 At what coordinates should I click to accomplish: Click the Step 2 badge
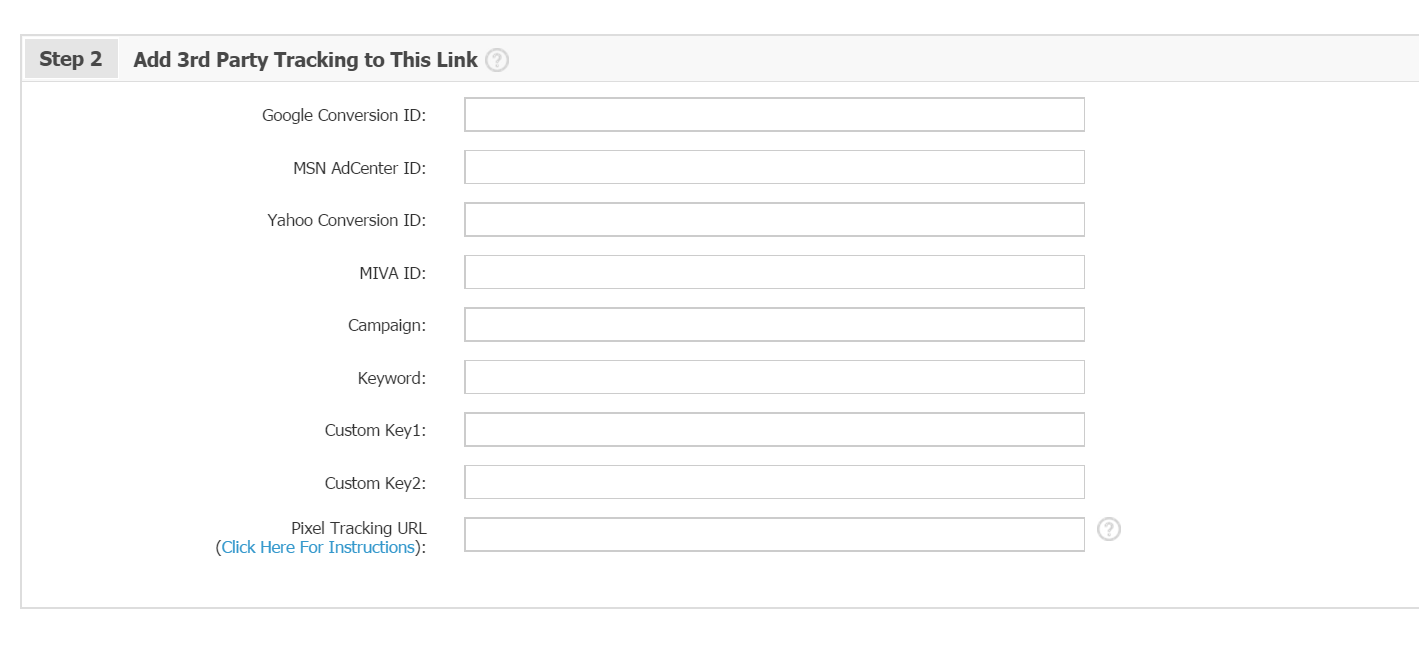point(71,59)
